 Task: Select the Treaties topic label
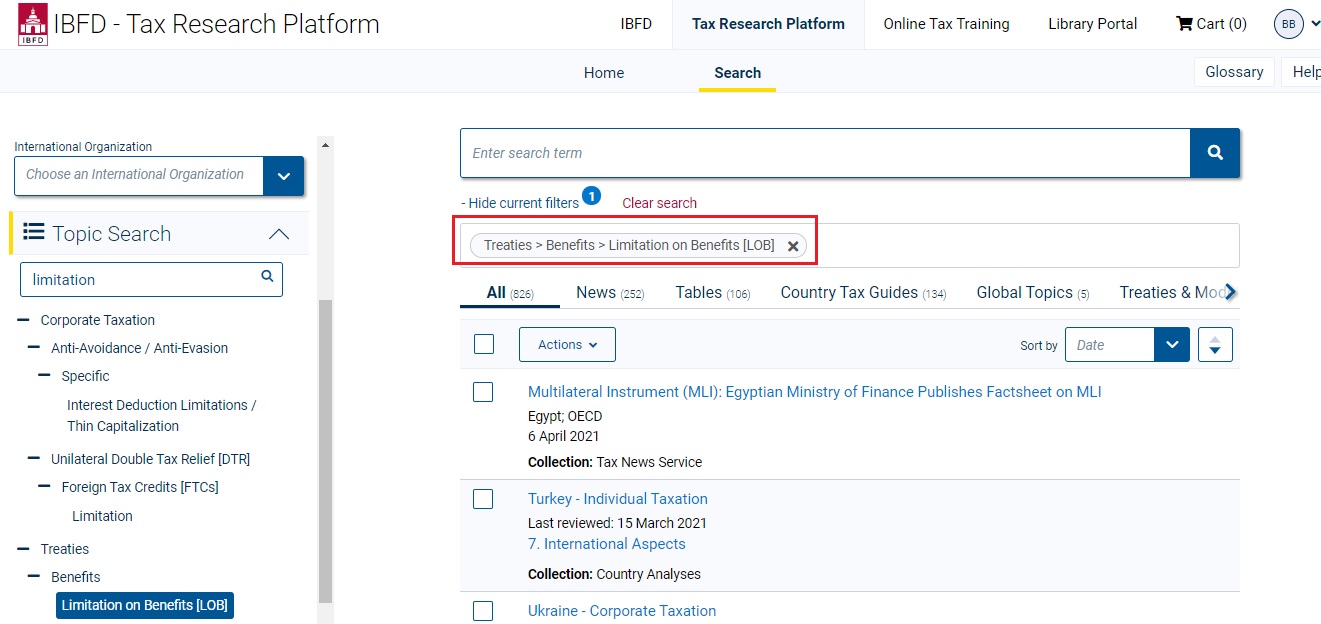(x=65, y=549)
